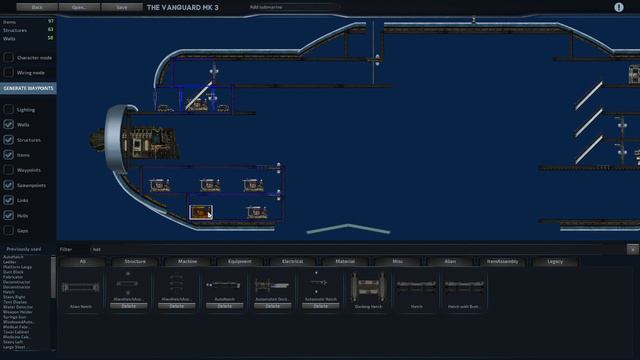The image size is (640, 360).
Task: Select the Docking Hatch item thumbnail
Action: [368, 287]
